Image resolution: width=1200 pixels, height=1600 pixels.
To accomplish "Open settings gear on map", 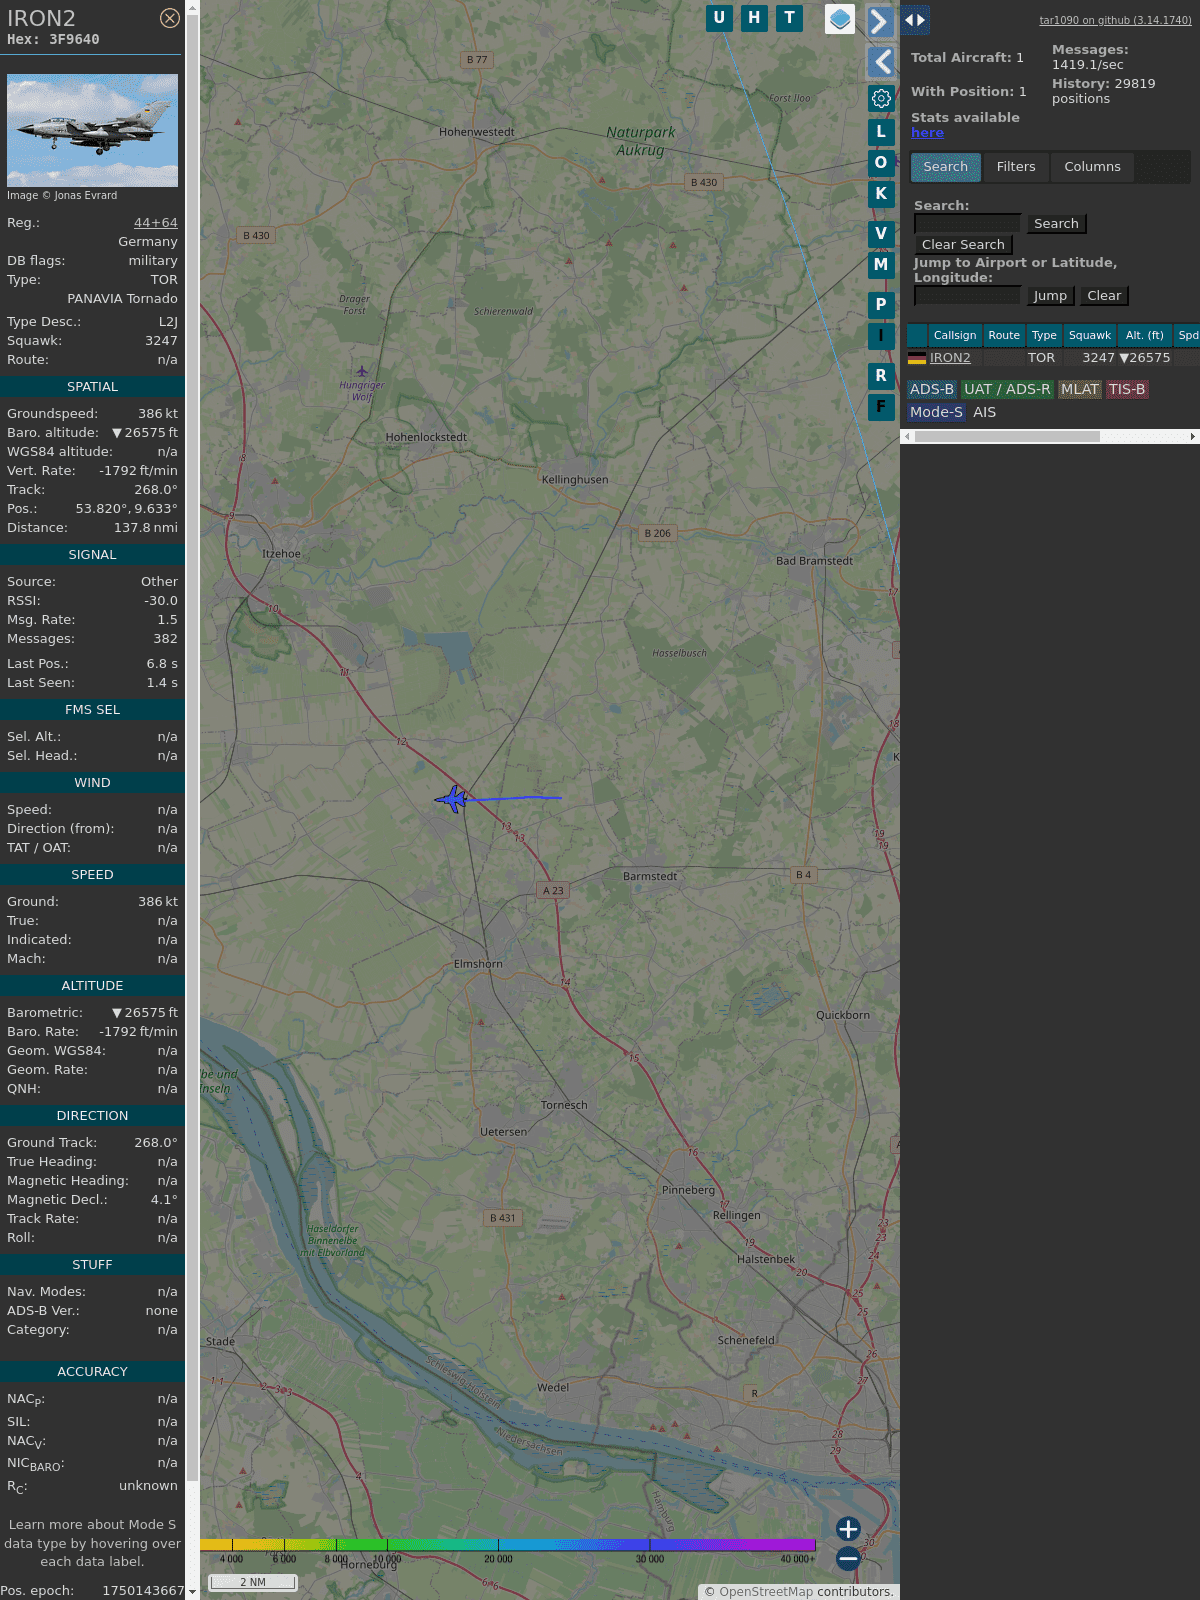I will 881,98.
